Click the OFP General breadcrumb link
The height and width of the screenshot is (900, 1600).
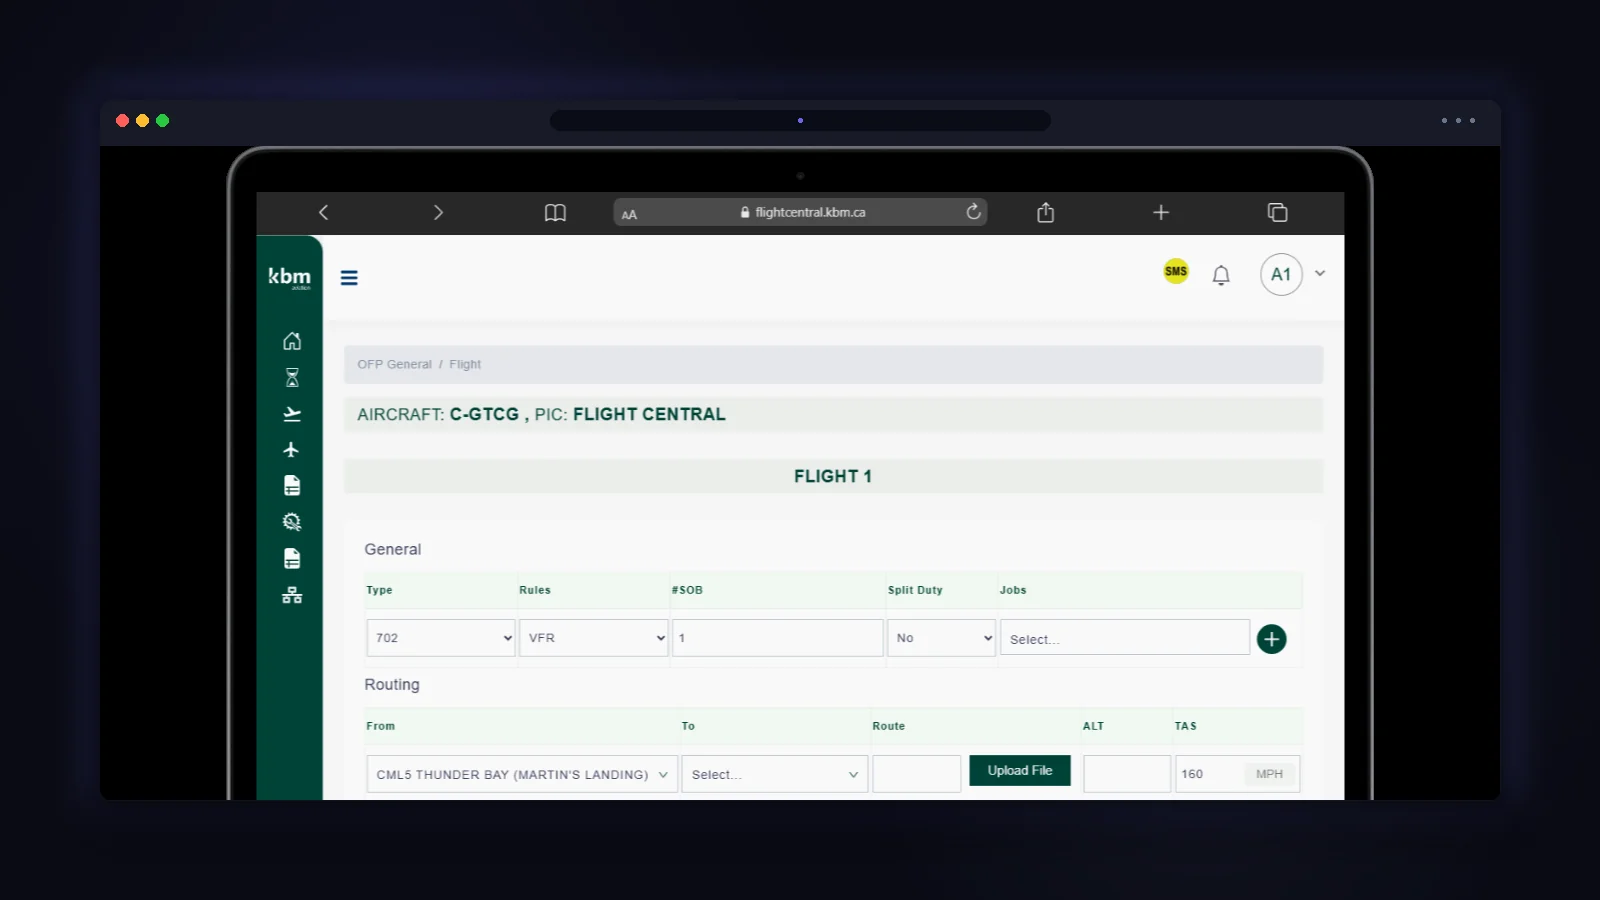click(x=394, y=364)
